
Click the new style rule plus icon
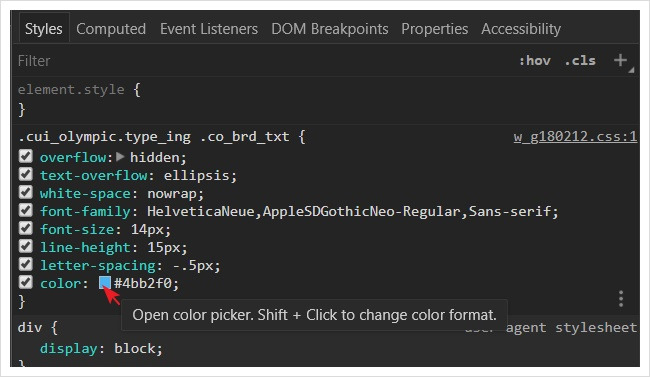coord(621,61)
